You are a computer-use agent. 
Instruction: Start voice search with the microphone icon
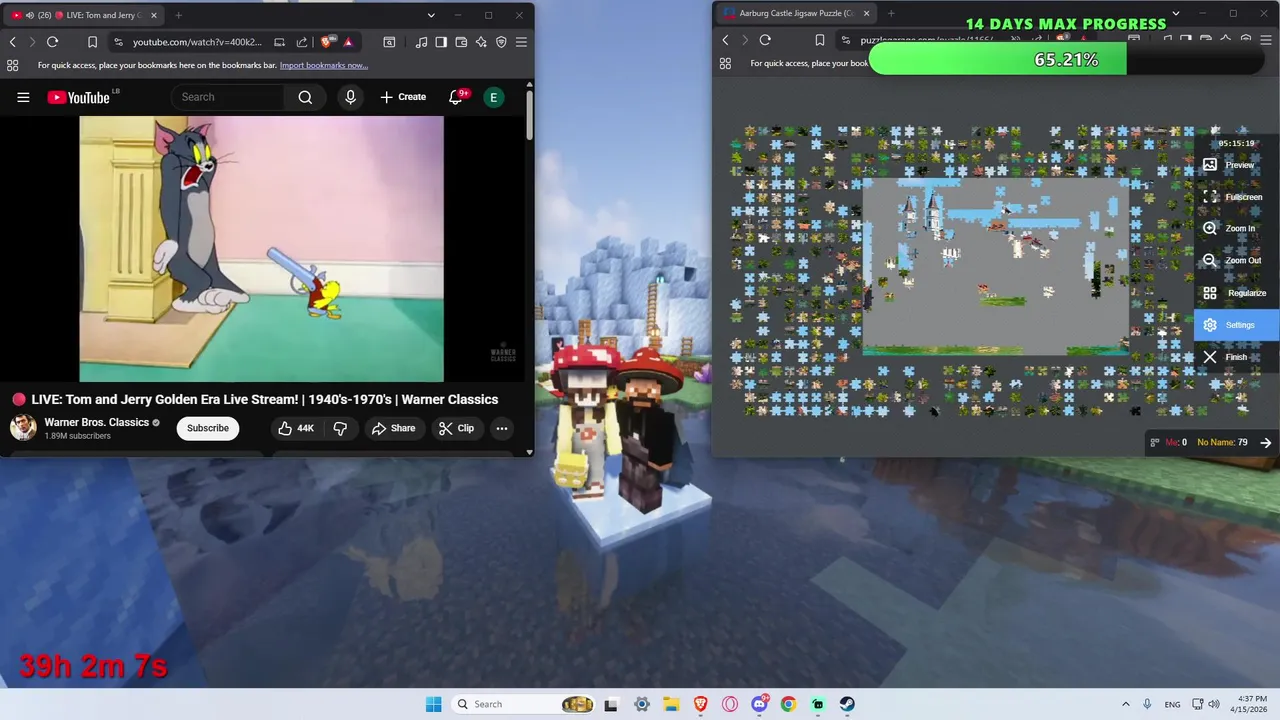click(350, 97)
